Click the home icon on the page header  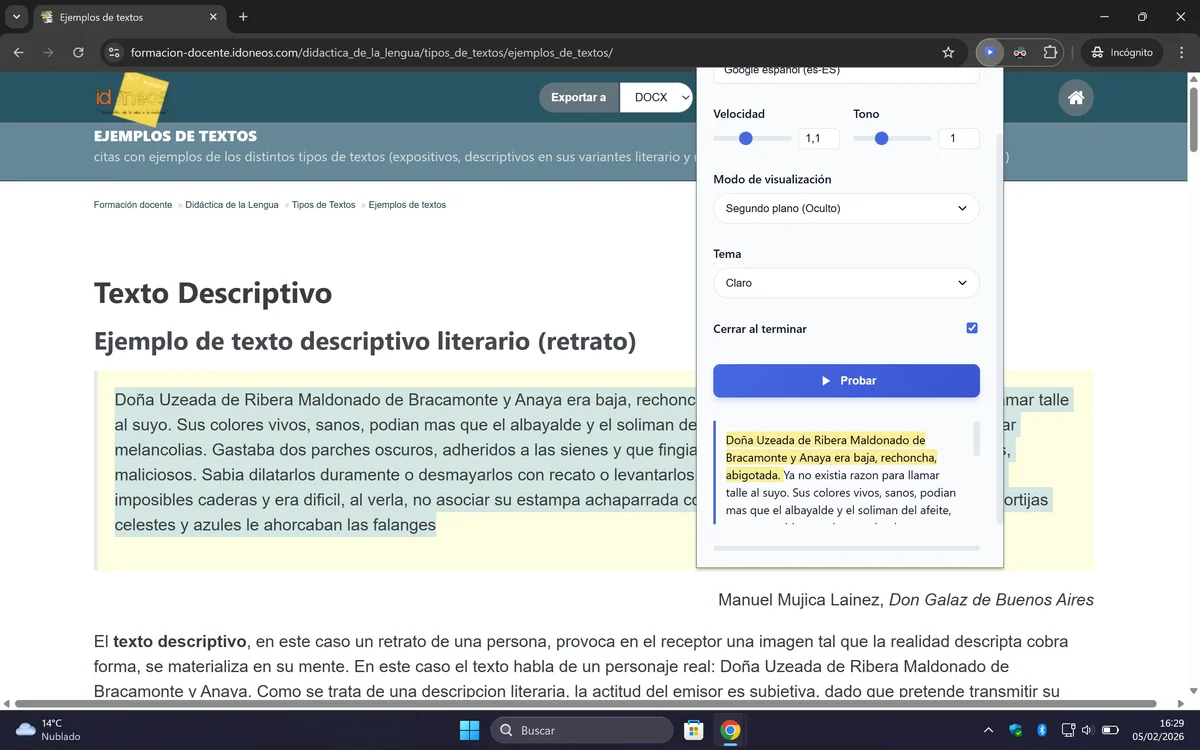click(x=1075, y=97)
